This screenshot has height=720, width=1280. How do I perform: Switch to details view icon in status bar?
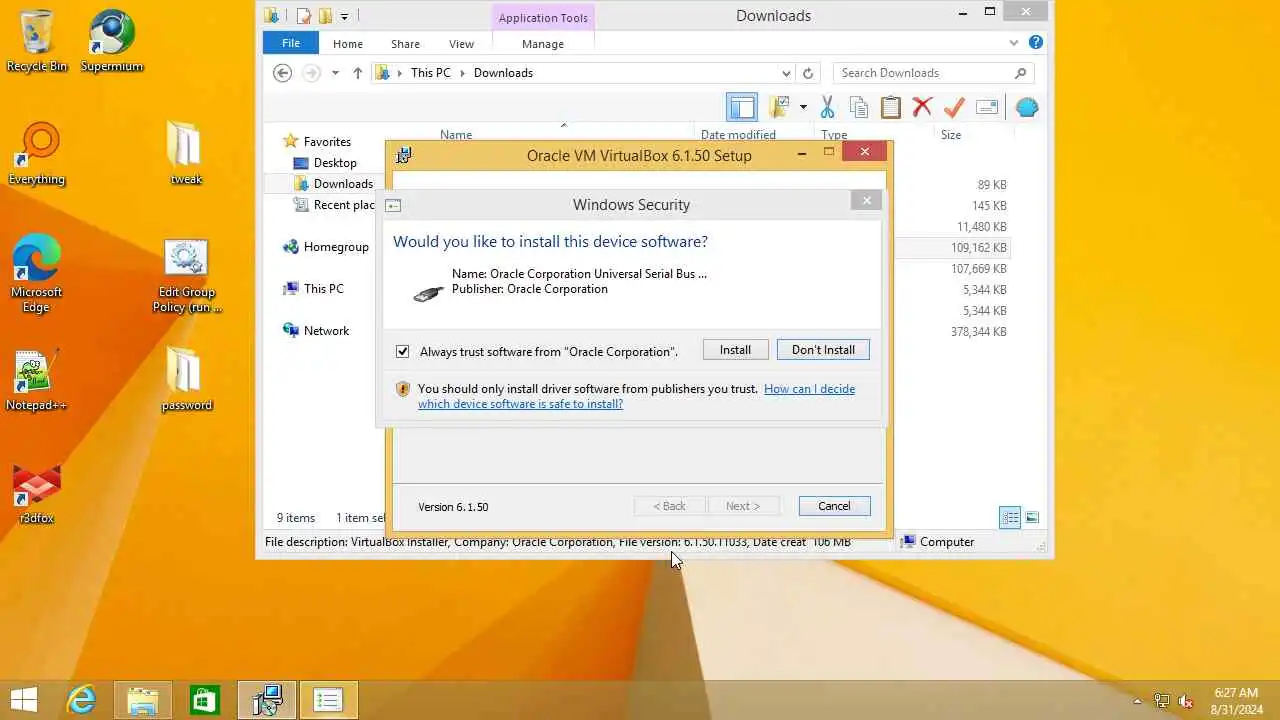[x=1010, y=517]
